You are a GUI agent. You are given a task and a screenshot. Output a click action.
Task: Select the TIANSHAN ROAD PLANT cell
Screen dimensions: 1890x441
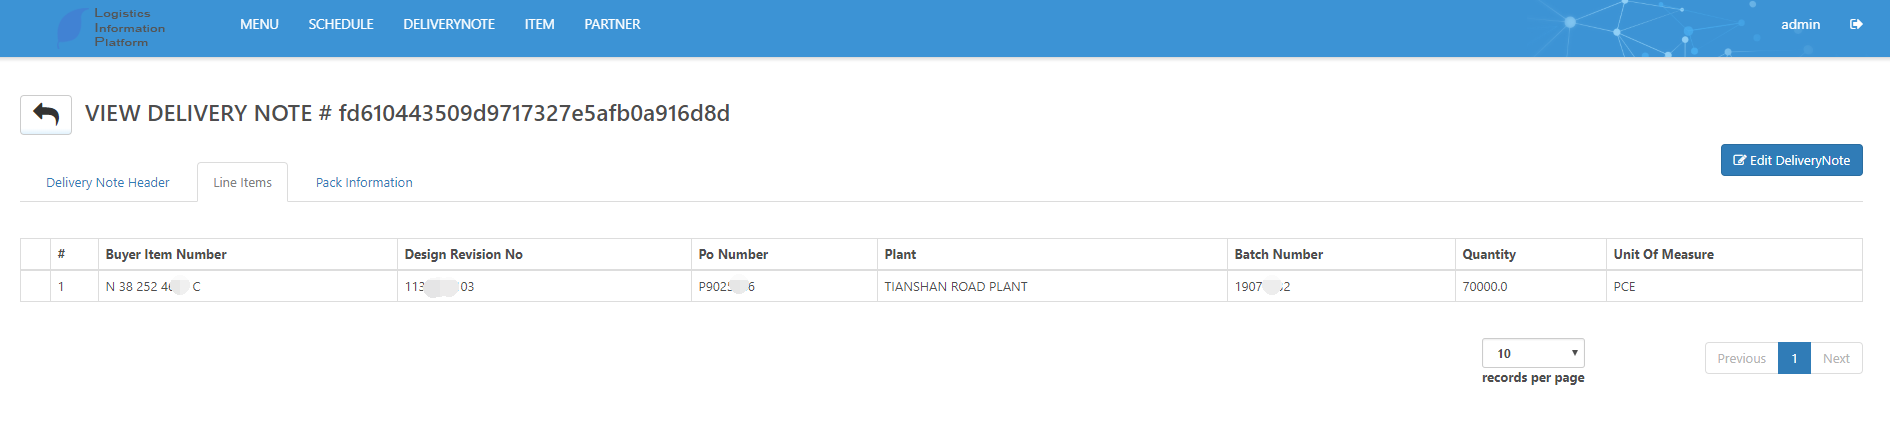click(x=1052, y=286)
